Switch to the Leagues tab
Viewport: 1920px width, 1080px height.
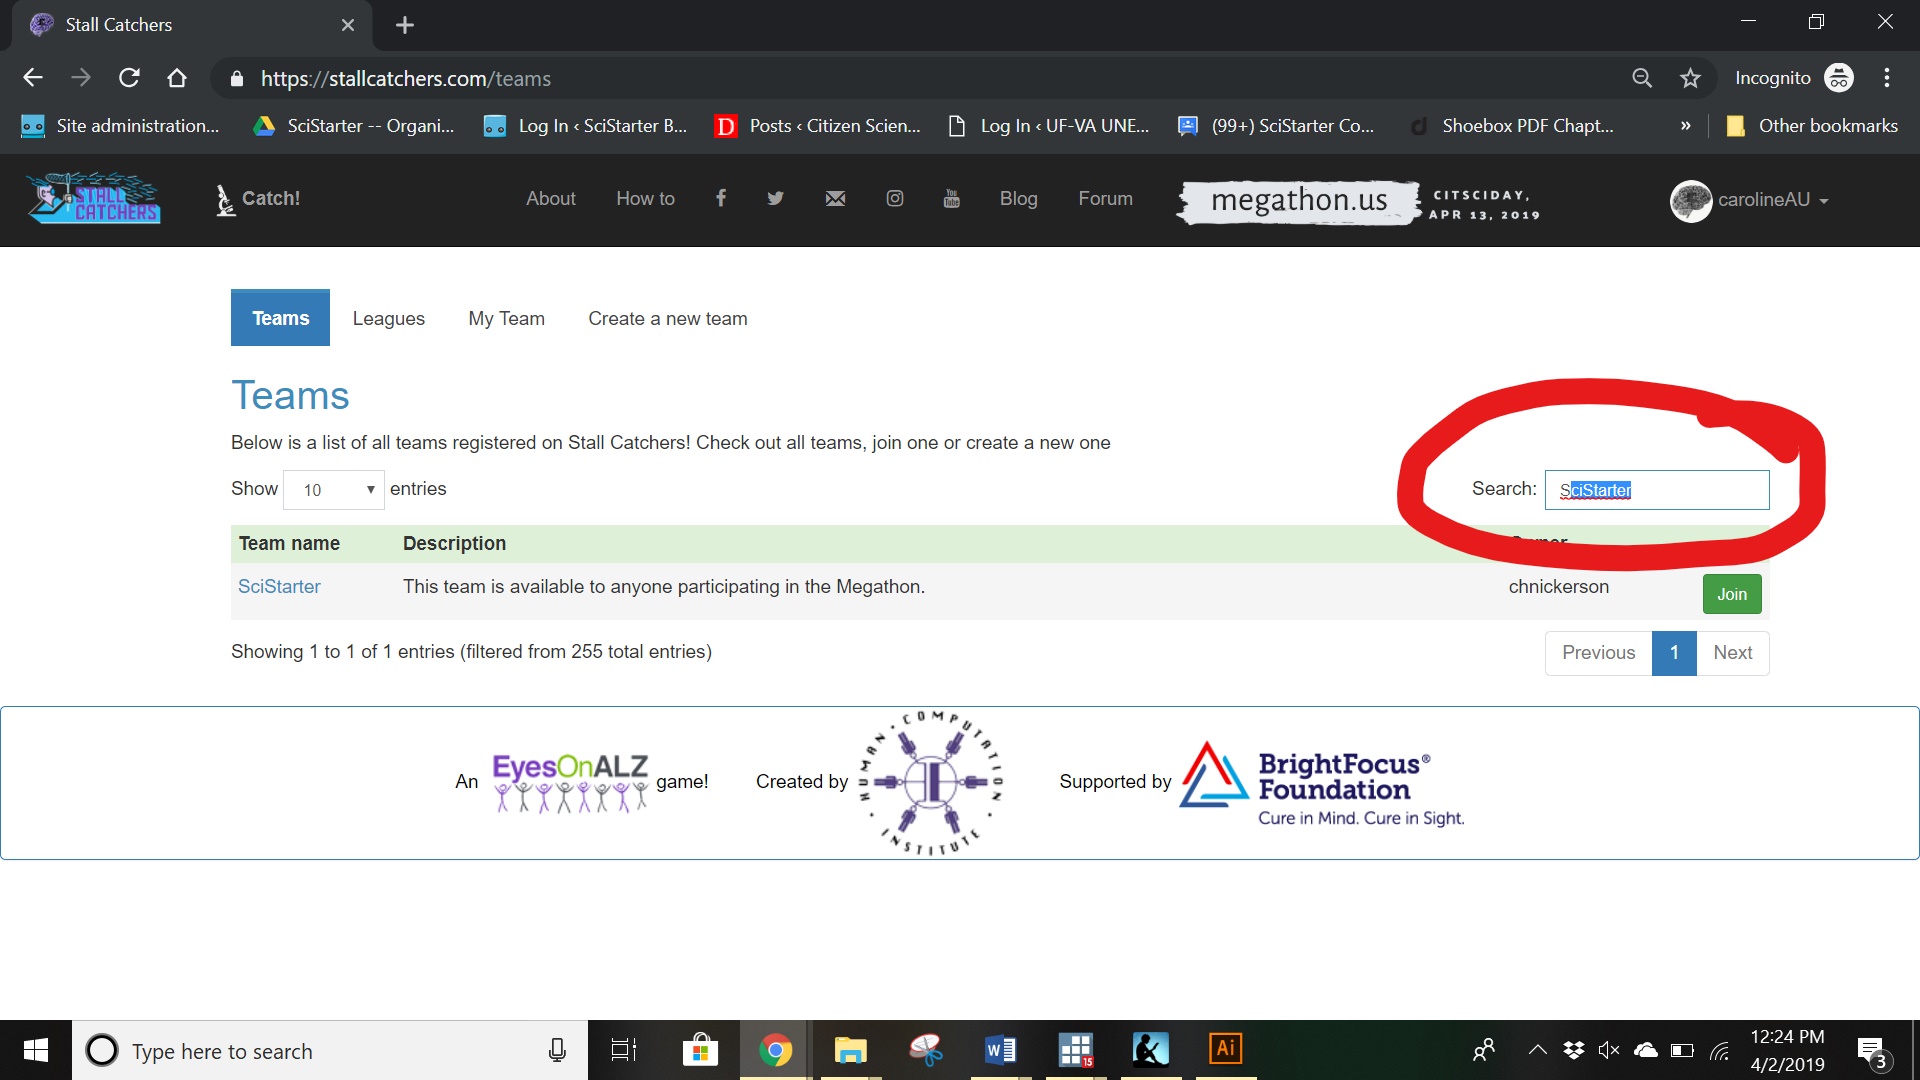click(x=388, y=318)
